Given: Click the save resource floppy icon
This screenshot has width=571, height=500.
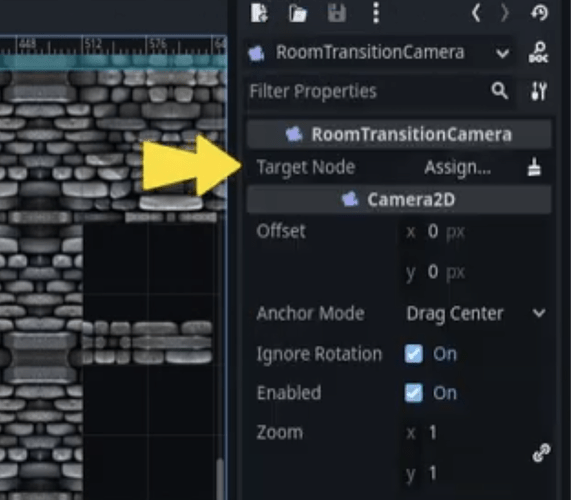Looking at the screenshot, I should click(x=336, y=14).
